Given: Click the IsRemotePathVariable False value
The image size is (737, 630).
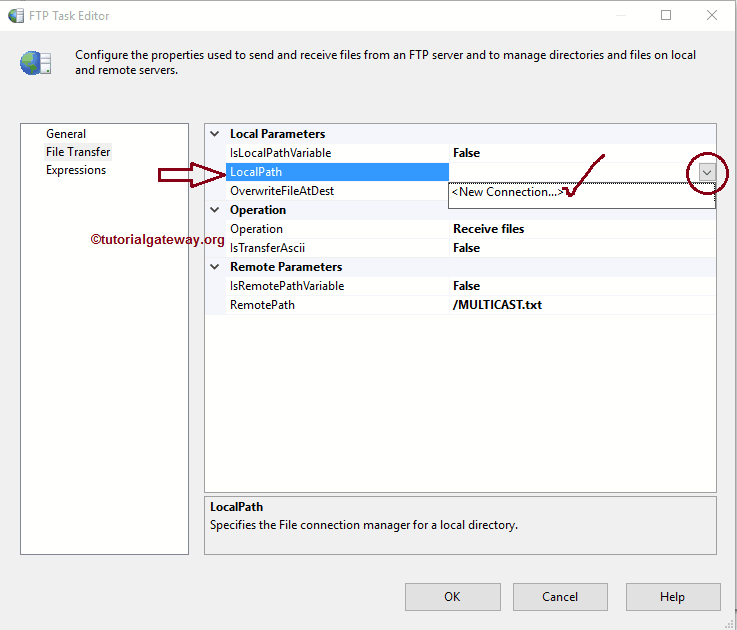Looking at the screenshot, I should [x=466, y=286].
